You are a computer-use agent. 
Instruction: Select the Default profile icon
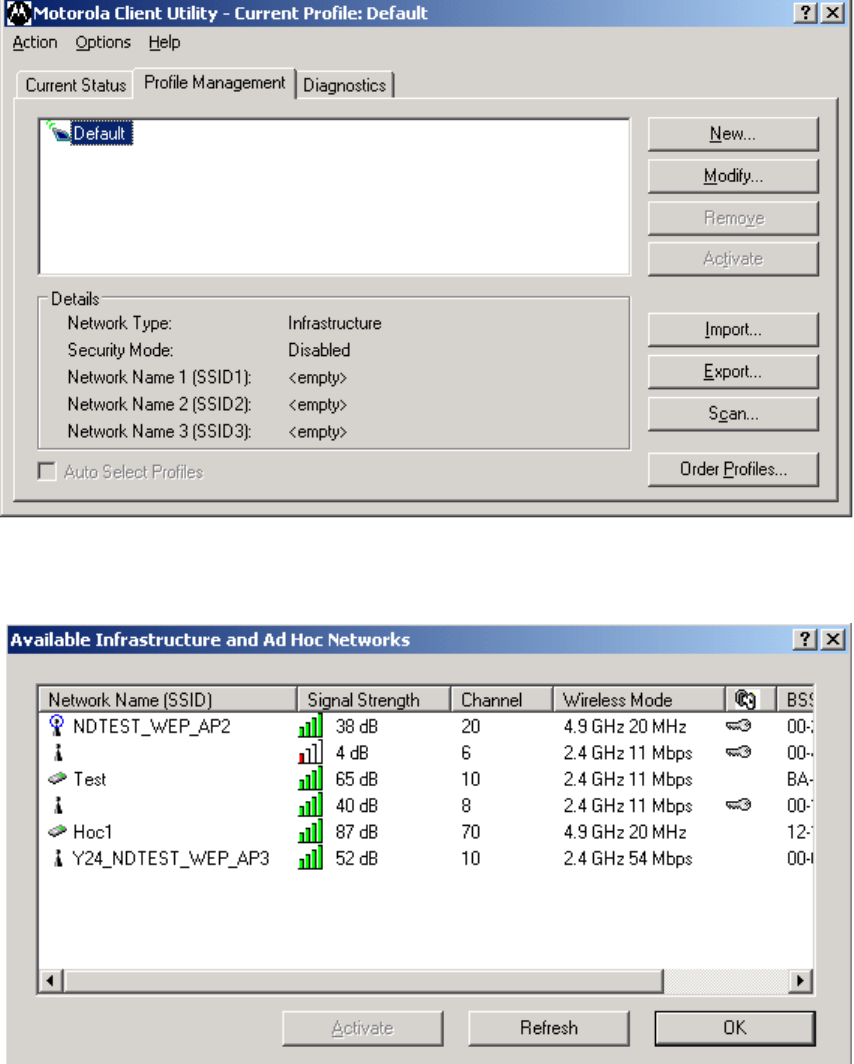[x=58, y=131]
